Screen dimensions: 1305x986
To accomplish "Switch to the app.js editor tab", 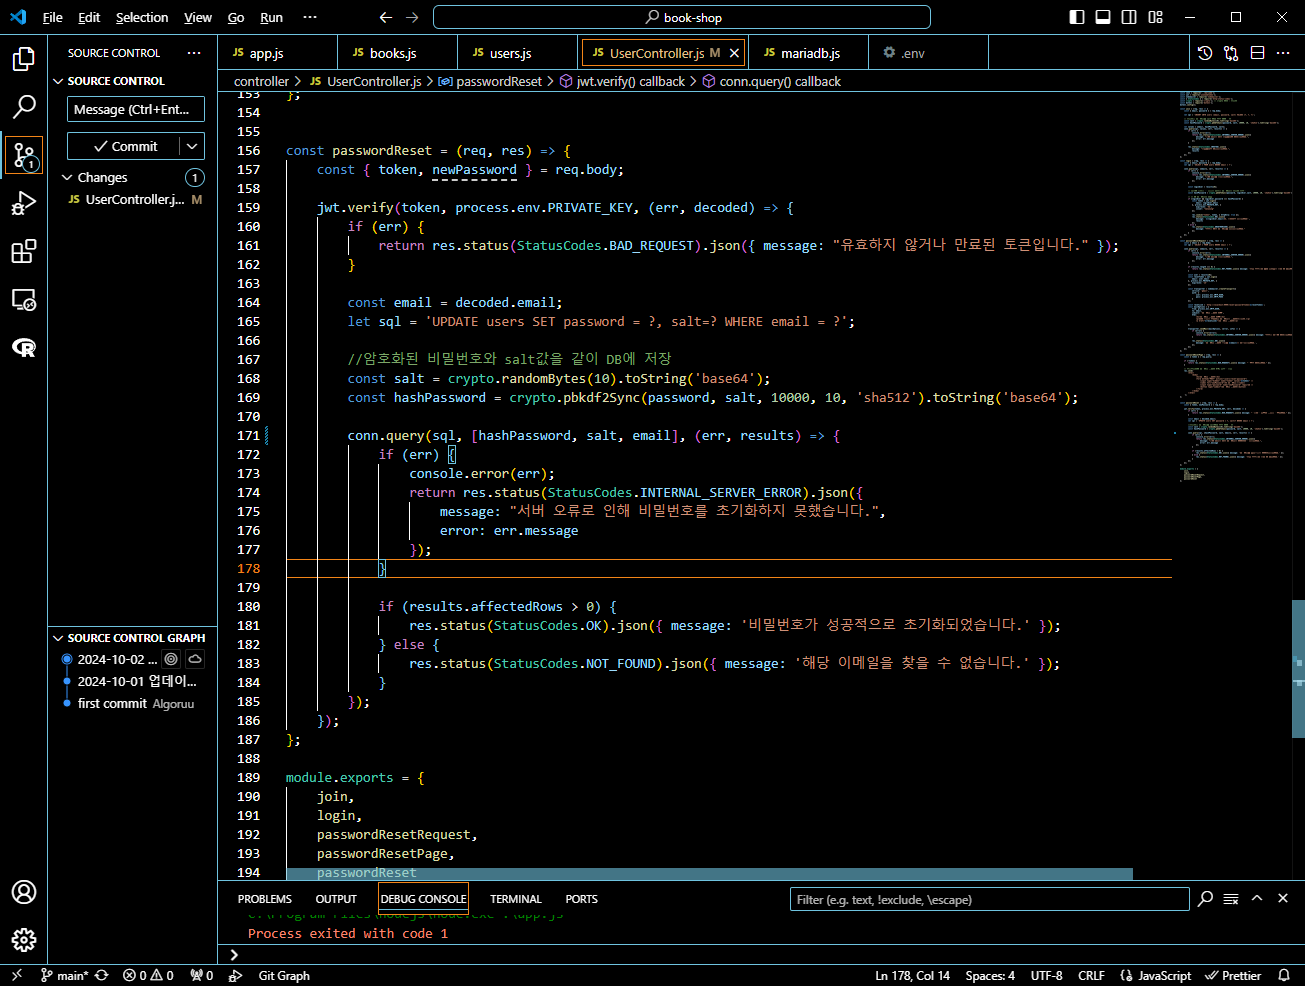I will (277, 53).
